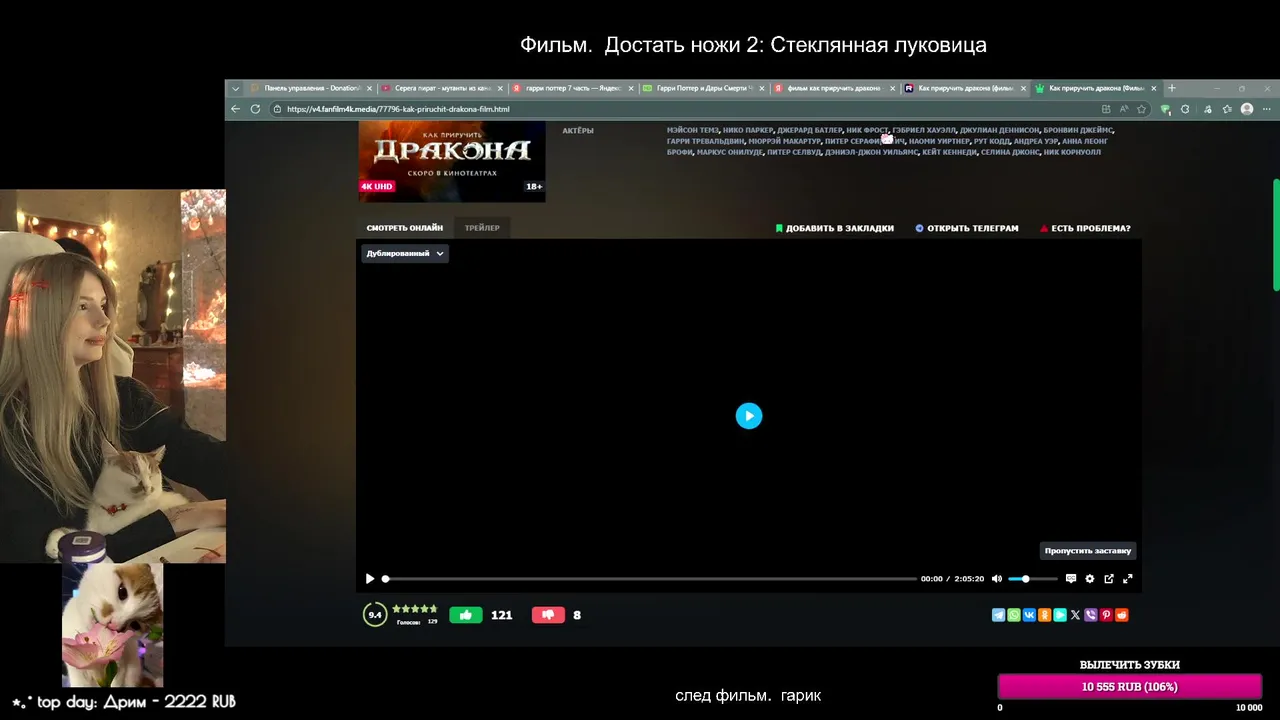
Task: Open player in pop-out window icon
Action: 1109,579
